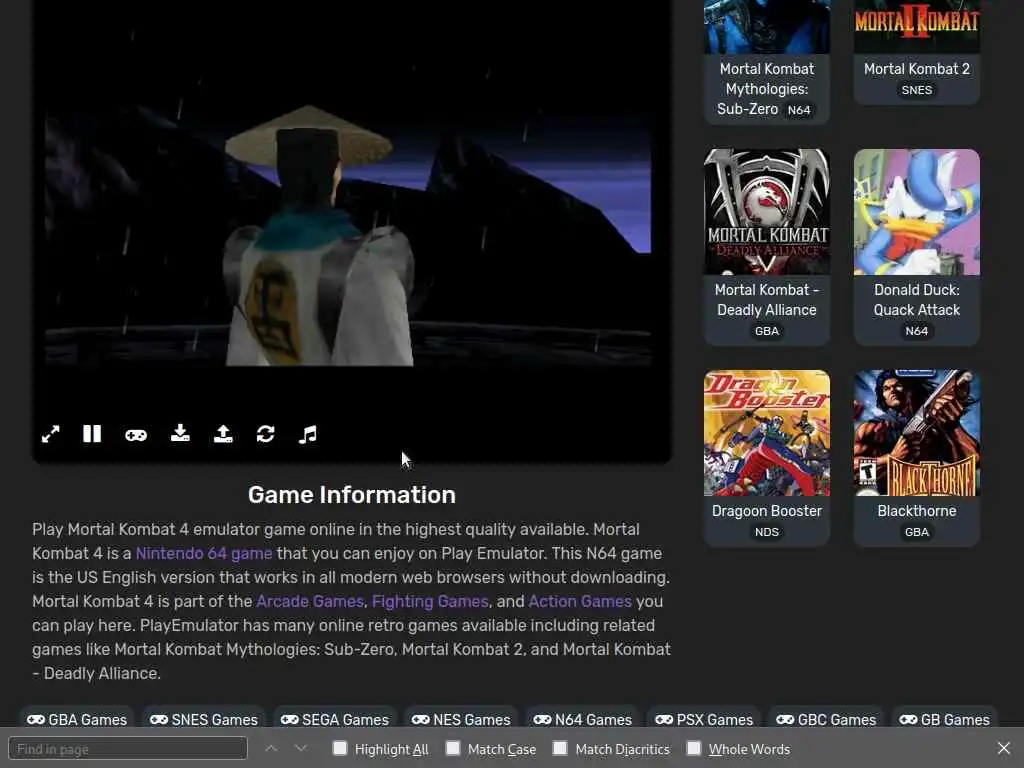
Task: Jump to previous find result arrow
Action: pos(271,748)
